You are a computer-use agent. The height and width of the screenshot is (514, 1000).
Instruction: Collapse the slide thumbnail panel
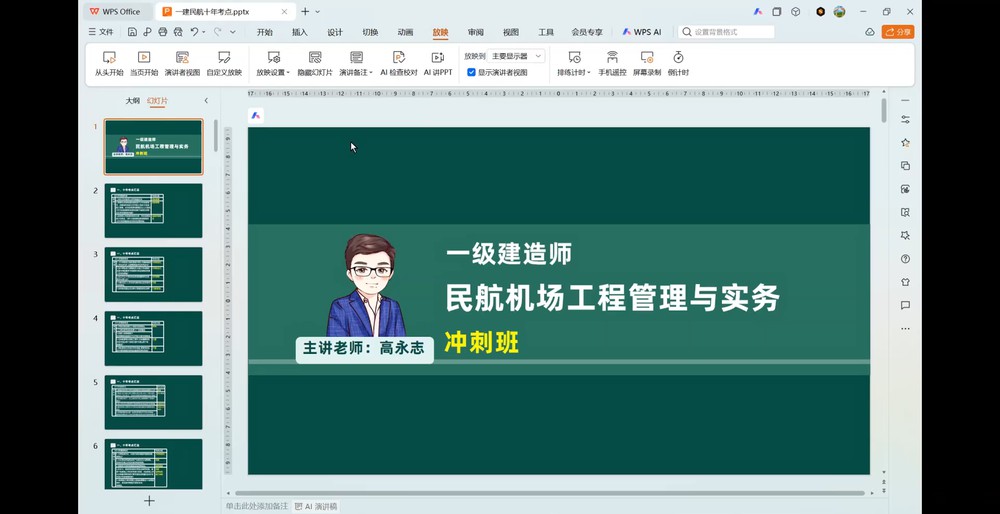pyautogui.click(x=206, y=101)
